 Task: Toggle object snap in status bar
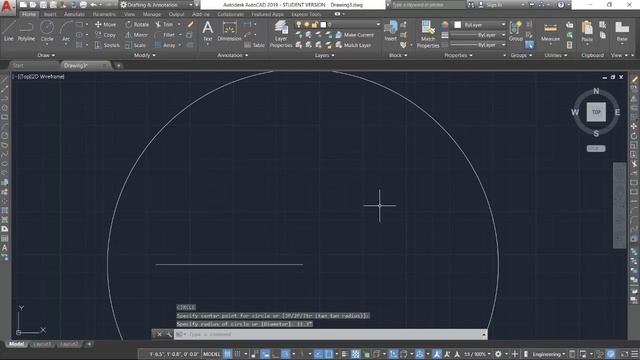[329, 354]
